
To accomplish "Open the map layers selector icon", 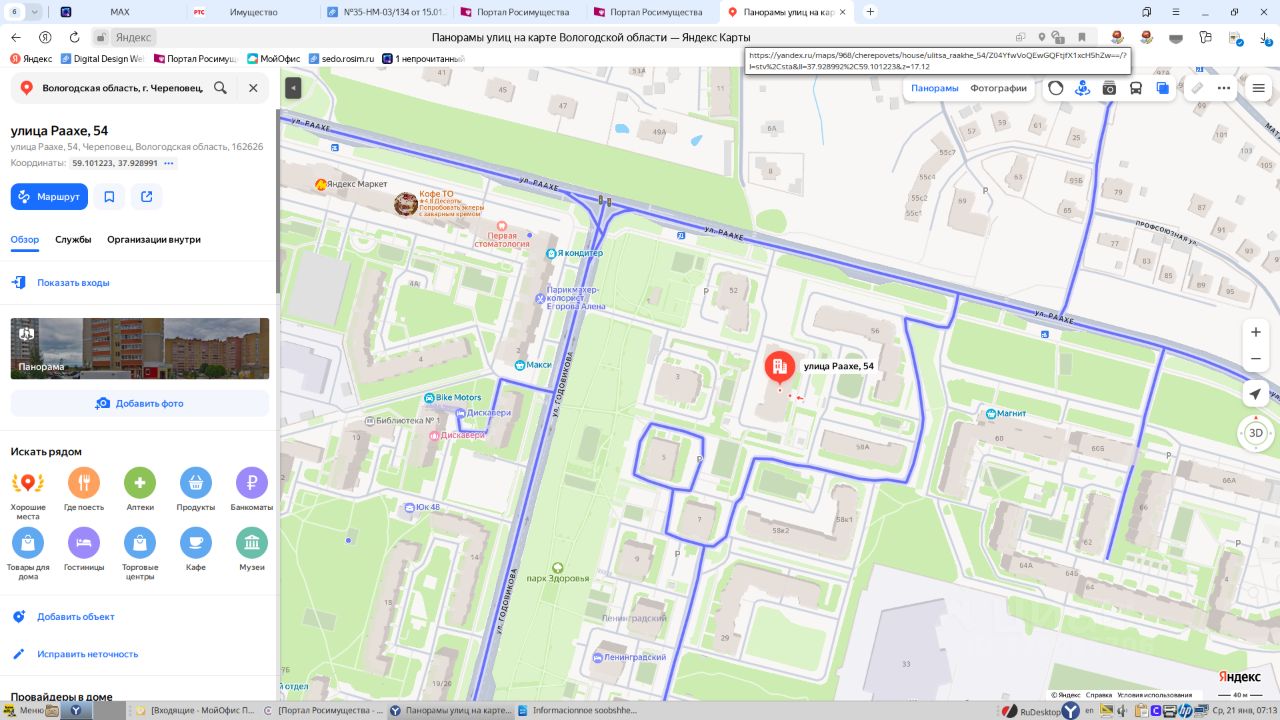I will [1162, 88].
